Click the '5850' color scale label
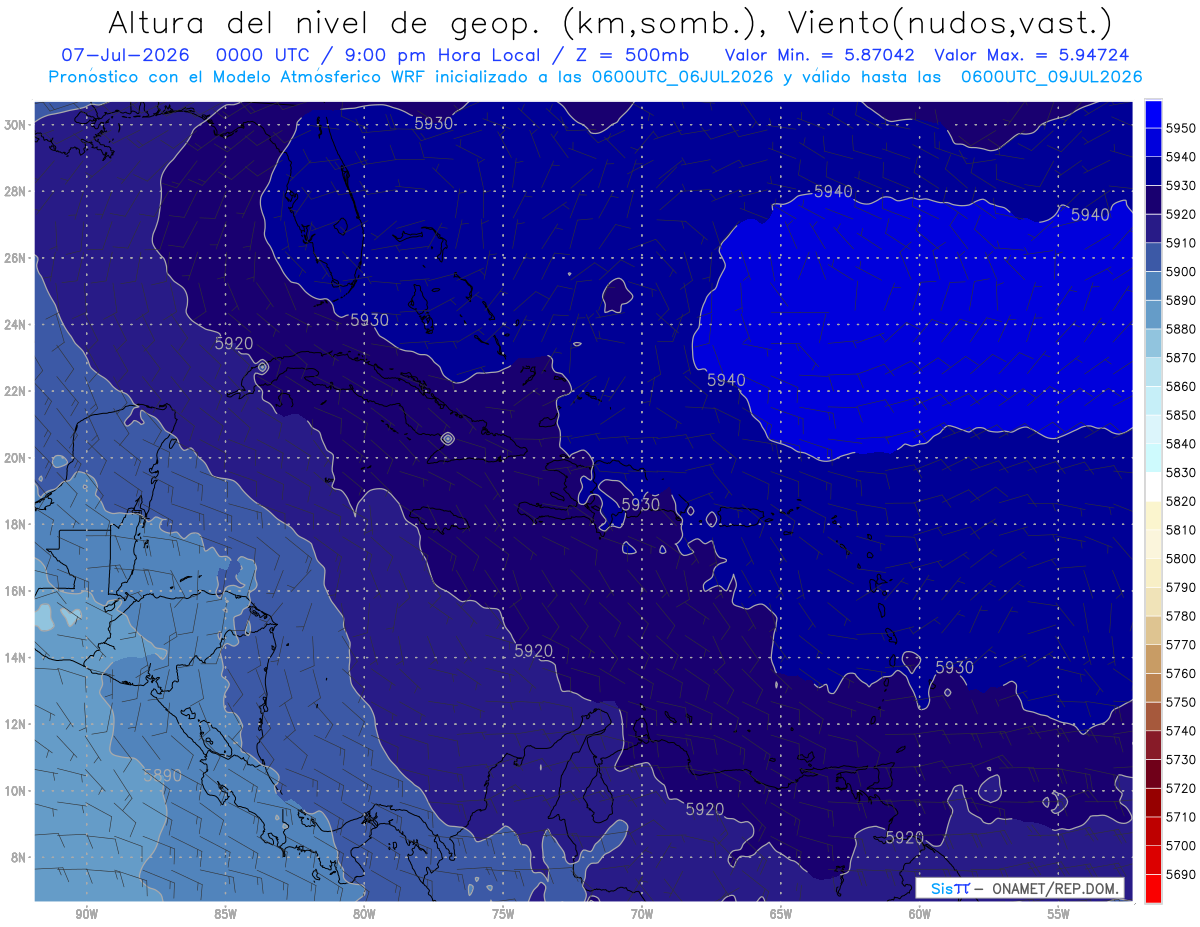 (1180, 415)
